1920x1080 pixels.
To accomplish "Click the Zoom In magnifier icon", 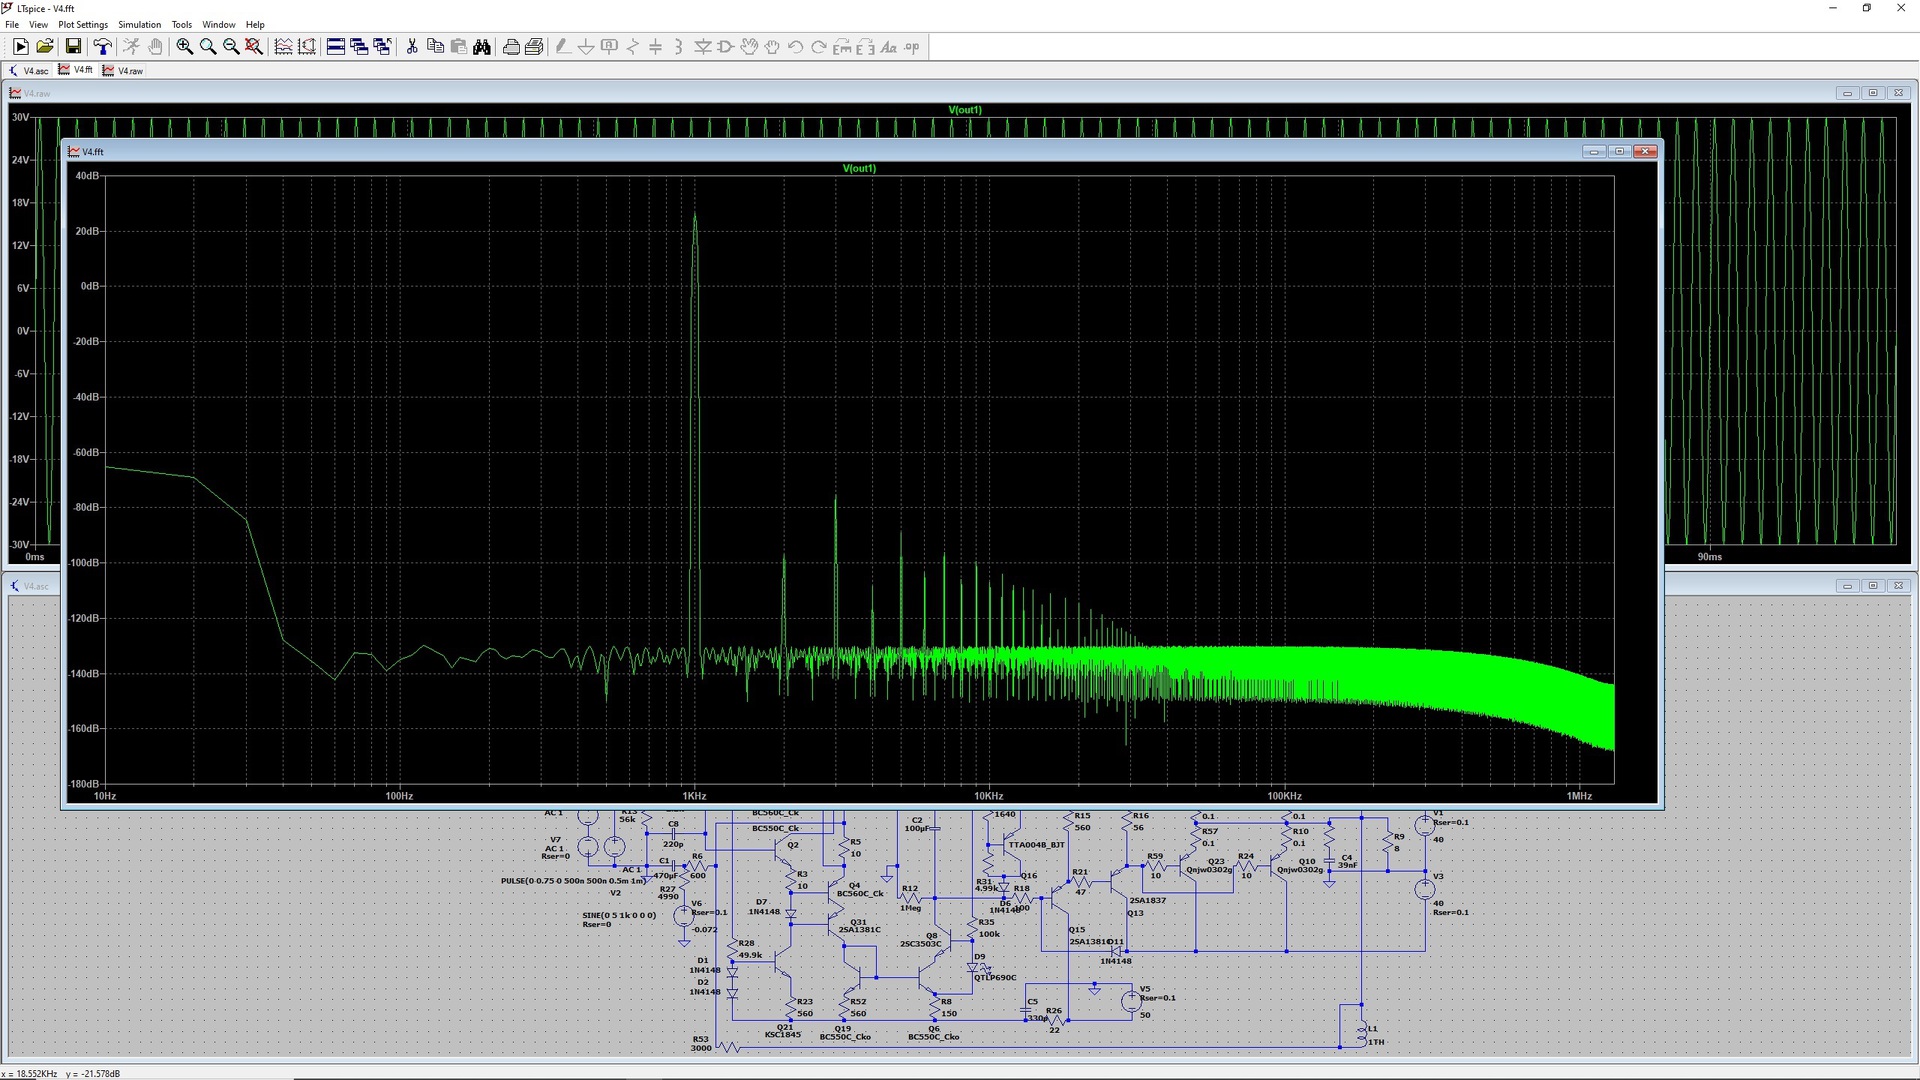I will pos(185,47).
